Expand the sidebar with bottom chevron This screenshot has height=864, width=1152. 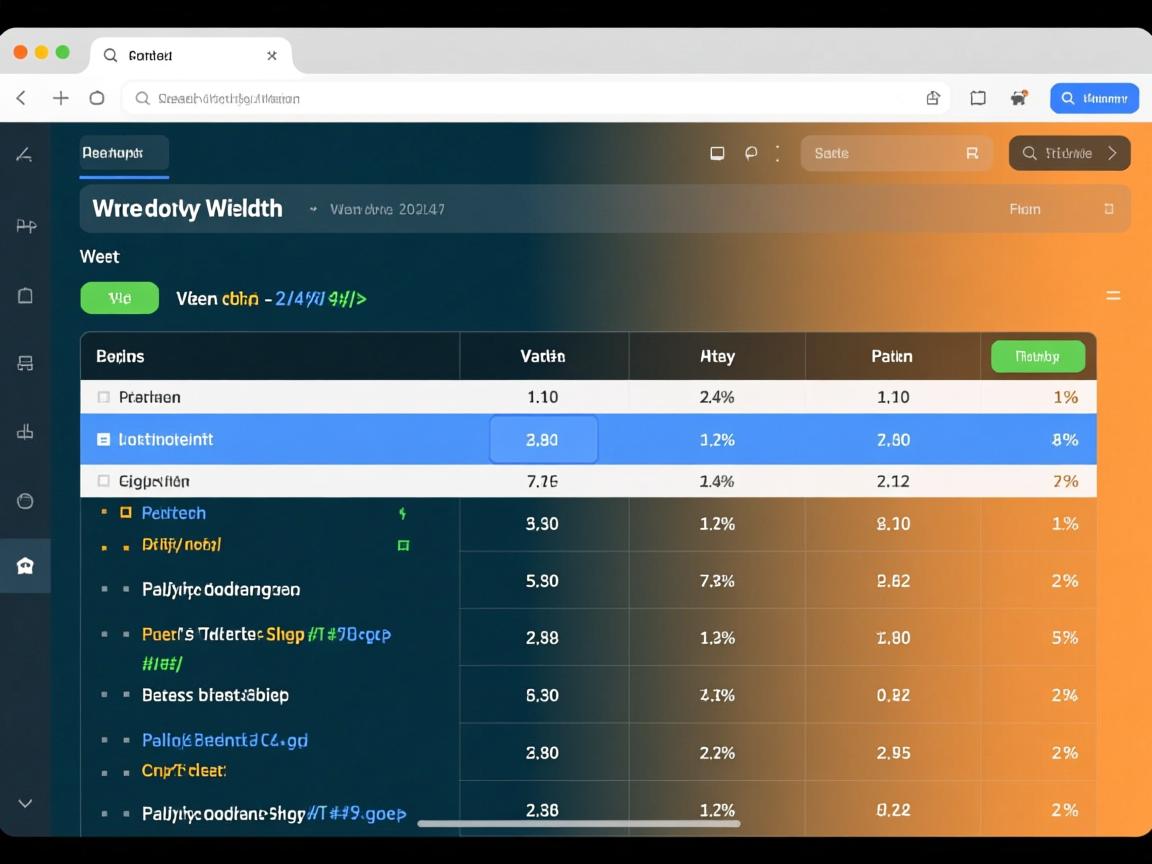pos(25,803)
